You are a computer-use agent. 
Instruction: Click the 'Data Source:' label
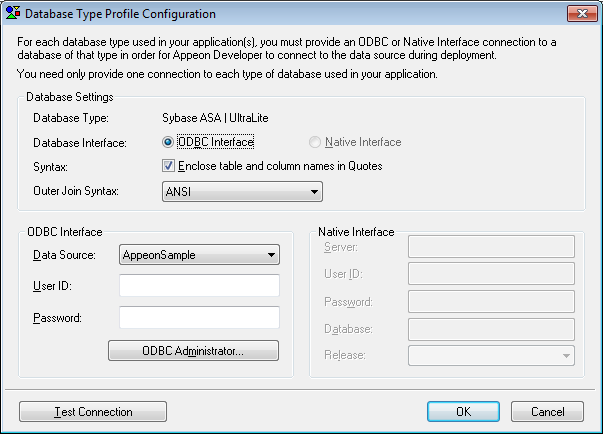[x=65, y=255]
